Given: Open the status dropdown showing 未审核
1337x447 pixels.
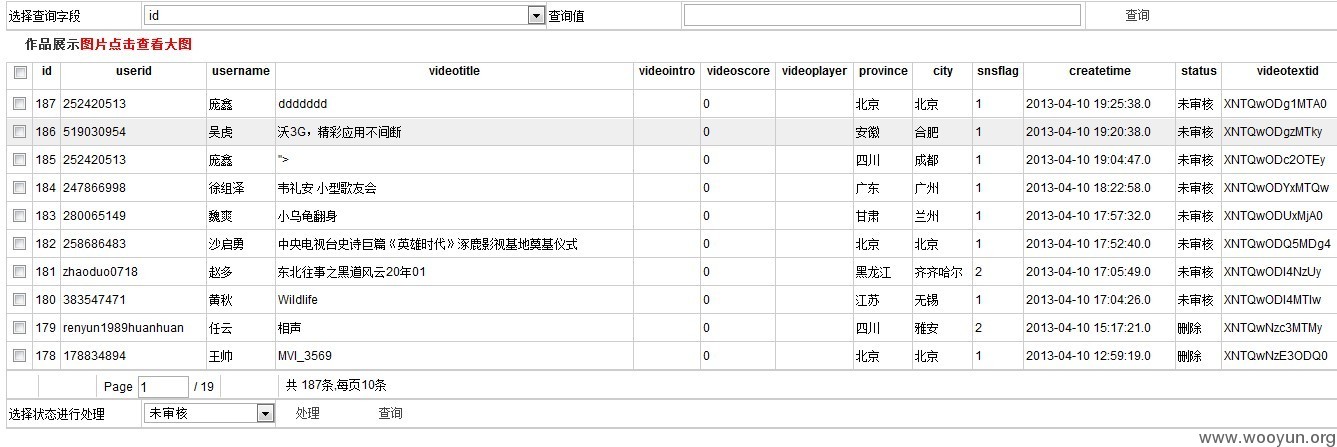Looking at the screenshot, I should tap(209, 413).
